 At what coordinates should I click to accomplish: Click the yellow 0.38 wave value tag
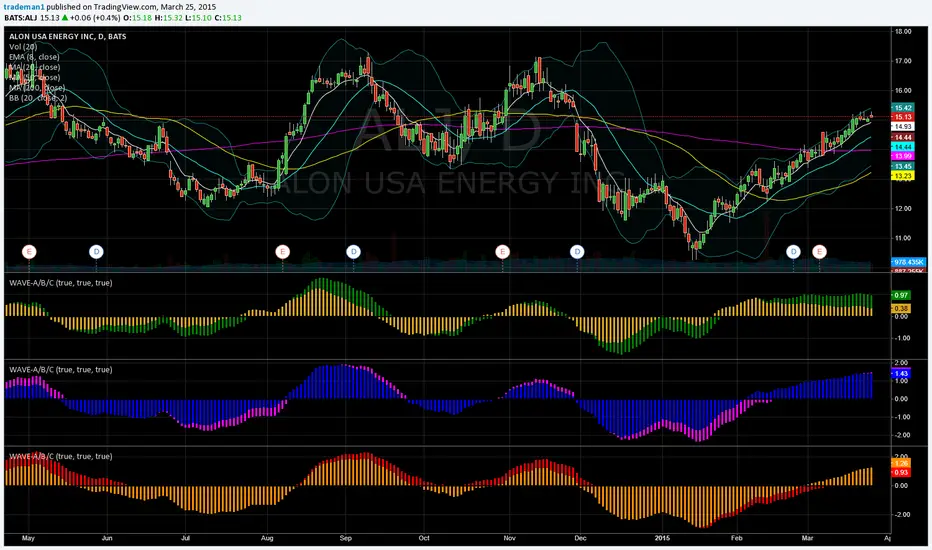click(x=900, y=309)
